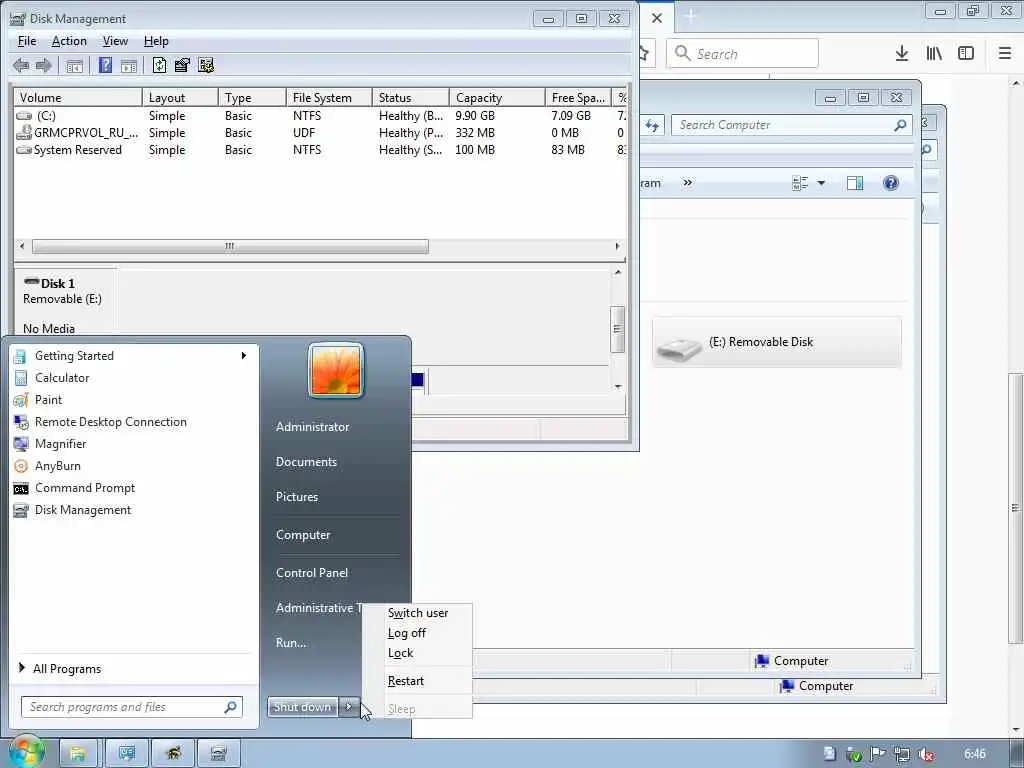
Task: Click the user account picture in Start menu
Action: tap(336, 370)
